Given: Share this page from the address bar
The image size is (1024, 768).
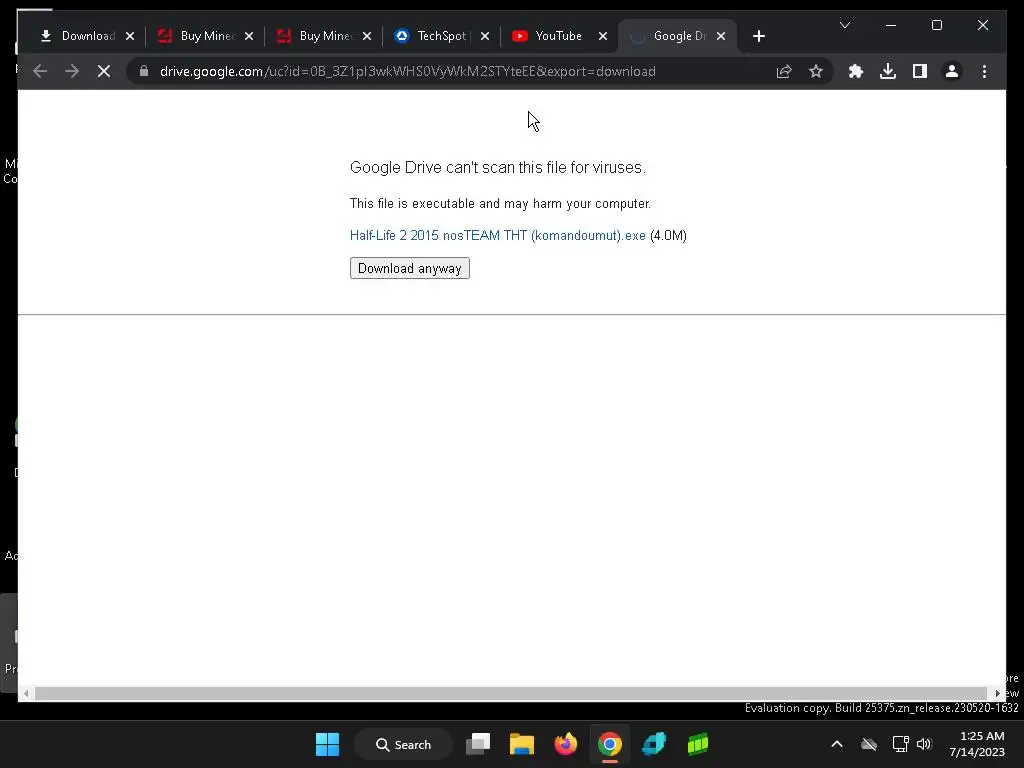Looking at the screenshot, I should 784,71.
